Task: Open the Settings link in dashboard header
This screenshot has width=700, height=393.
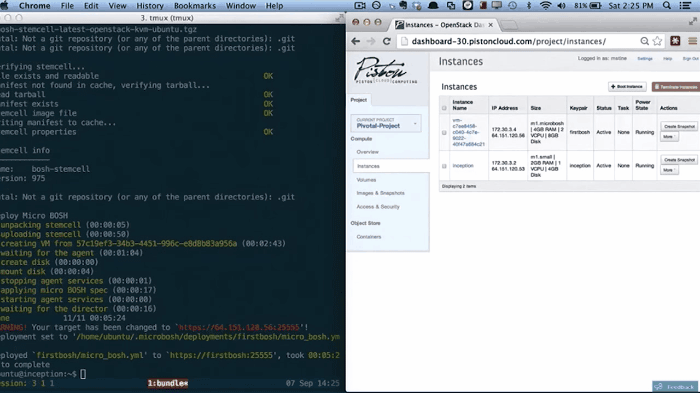Action: click(x=645, y=59)
